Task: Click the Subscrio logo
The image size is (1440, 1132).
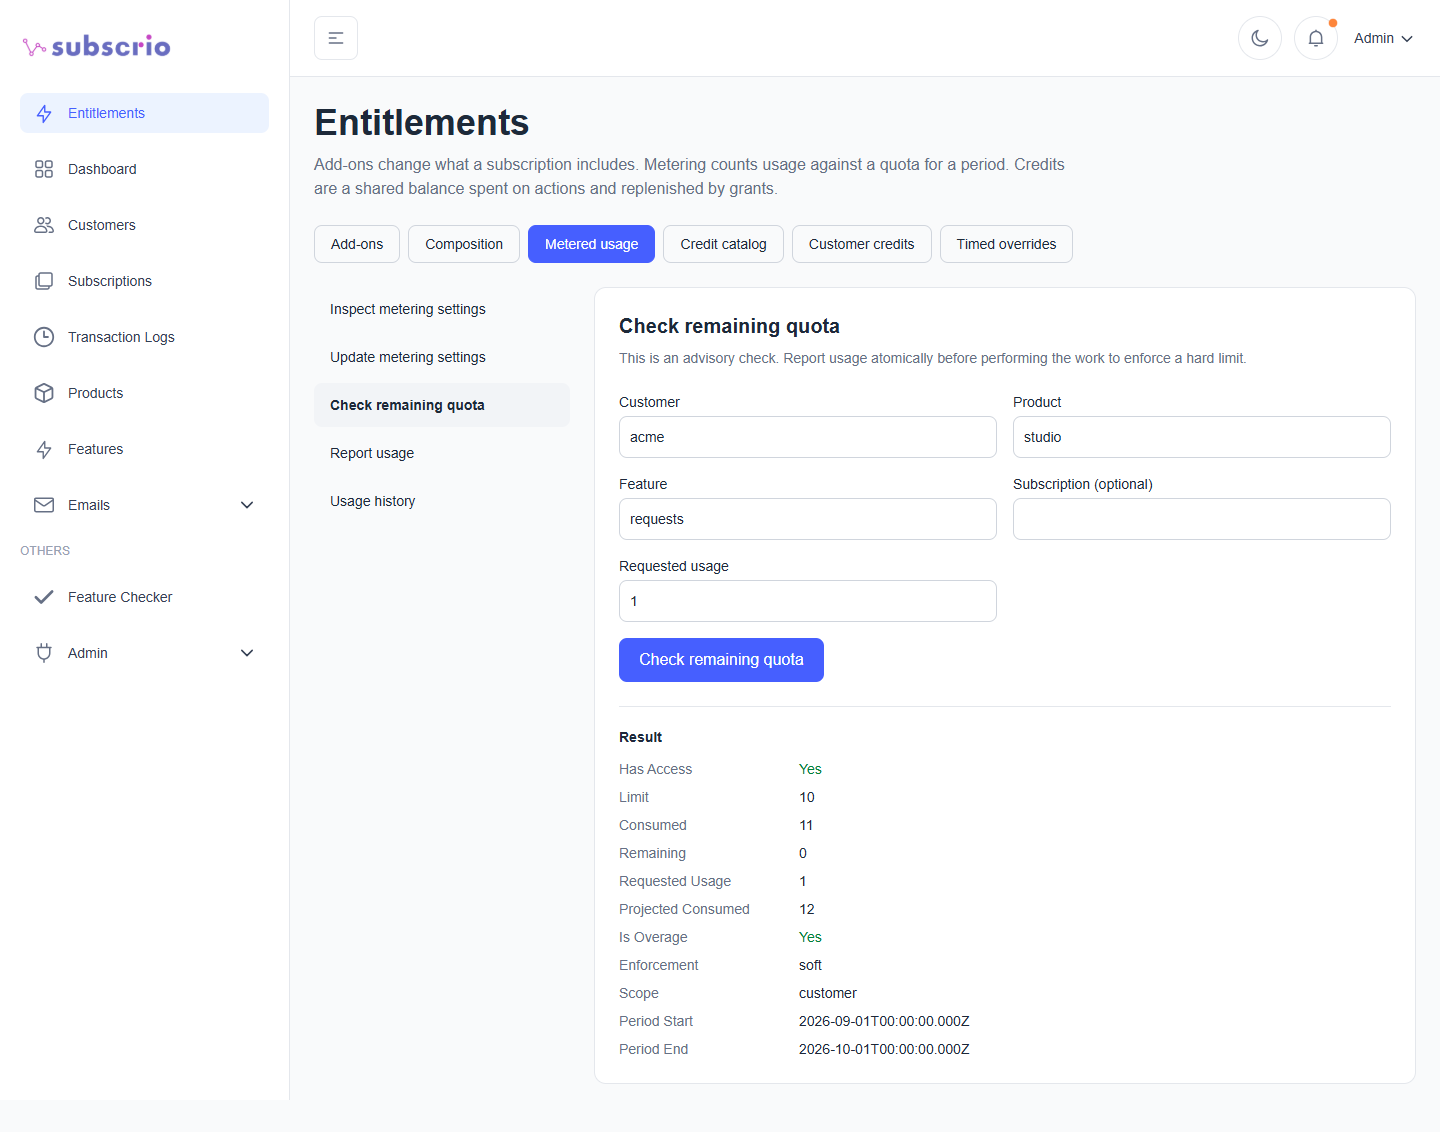Action: click(x=97, y=46)
